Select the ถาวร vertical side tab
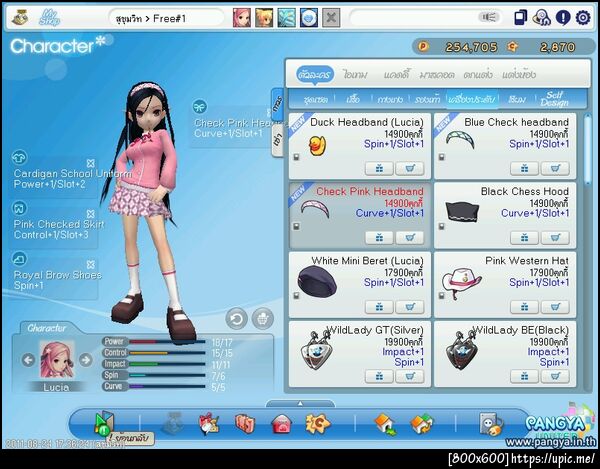The height and width of the screenshot is (469, 600). click(x=277, y=104)
